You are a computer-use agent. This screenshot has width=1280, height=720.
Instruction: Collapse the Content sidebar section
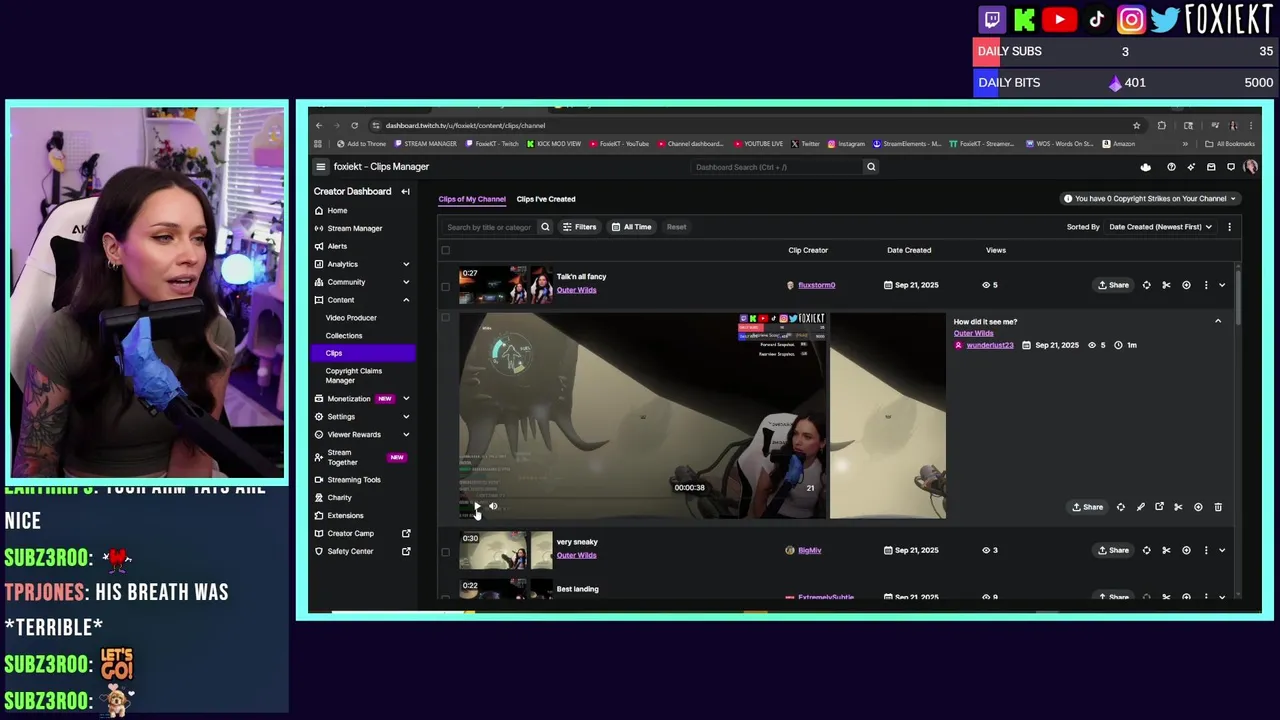406,300
